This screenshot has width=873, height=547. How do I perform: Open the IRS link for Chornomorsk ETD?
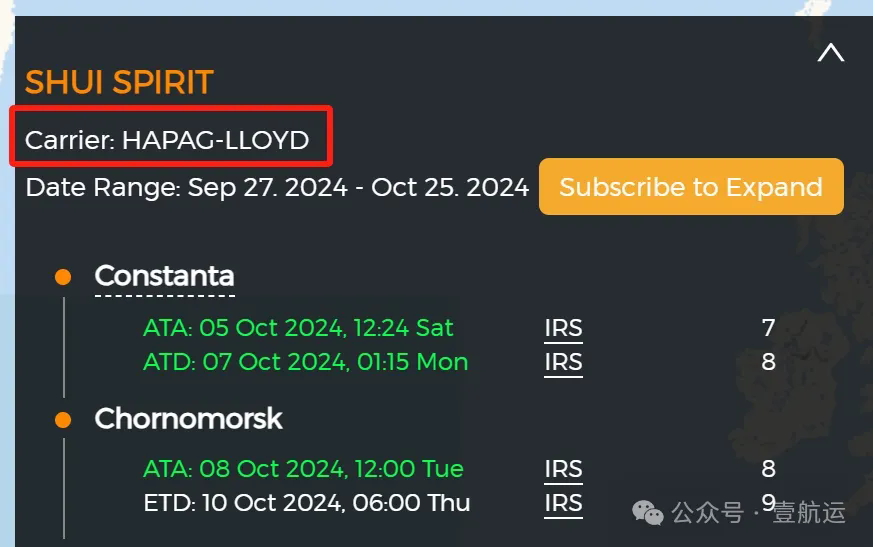[x=563, y=504]
